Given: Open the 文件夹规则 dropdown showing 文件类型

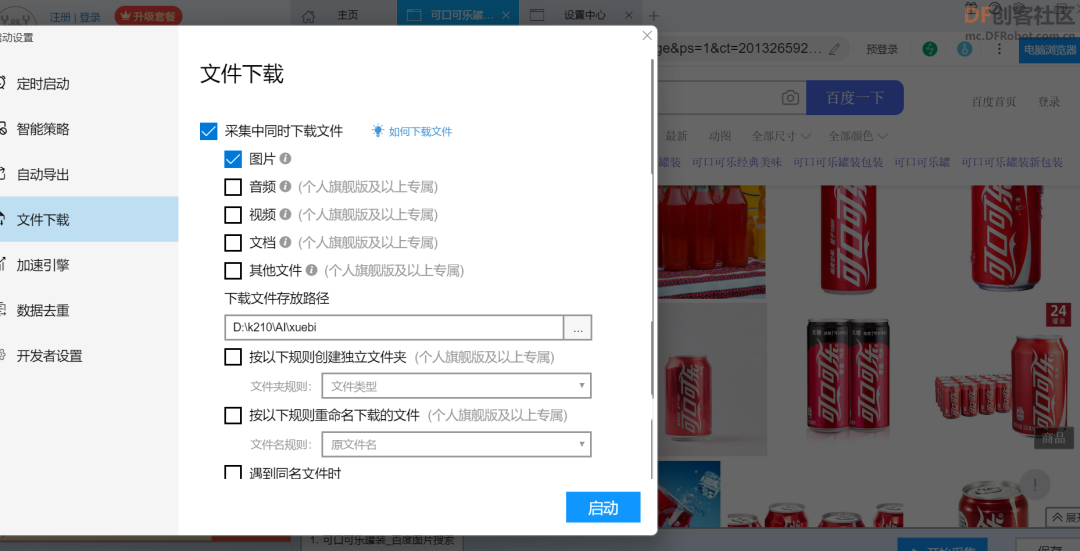Looking at the screenshot, I should coord(456,386).
